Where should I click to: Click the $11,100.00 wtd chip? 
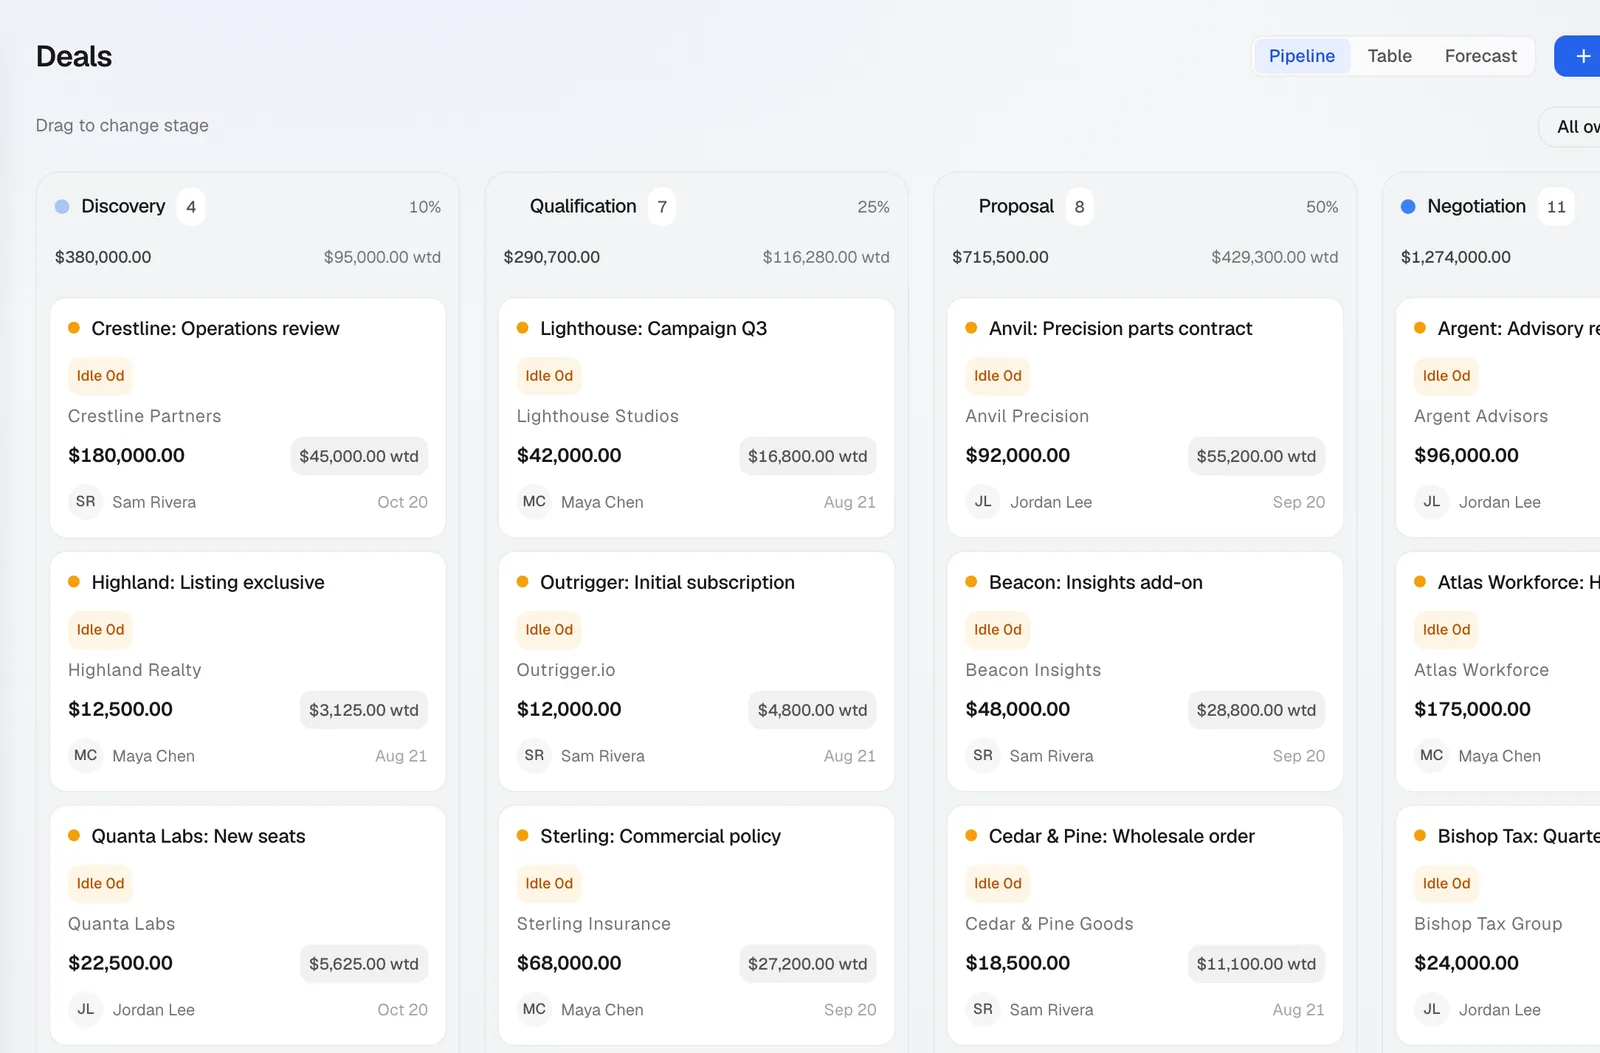(1256, 964)
